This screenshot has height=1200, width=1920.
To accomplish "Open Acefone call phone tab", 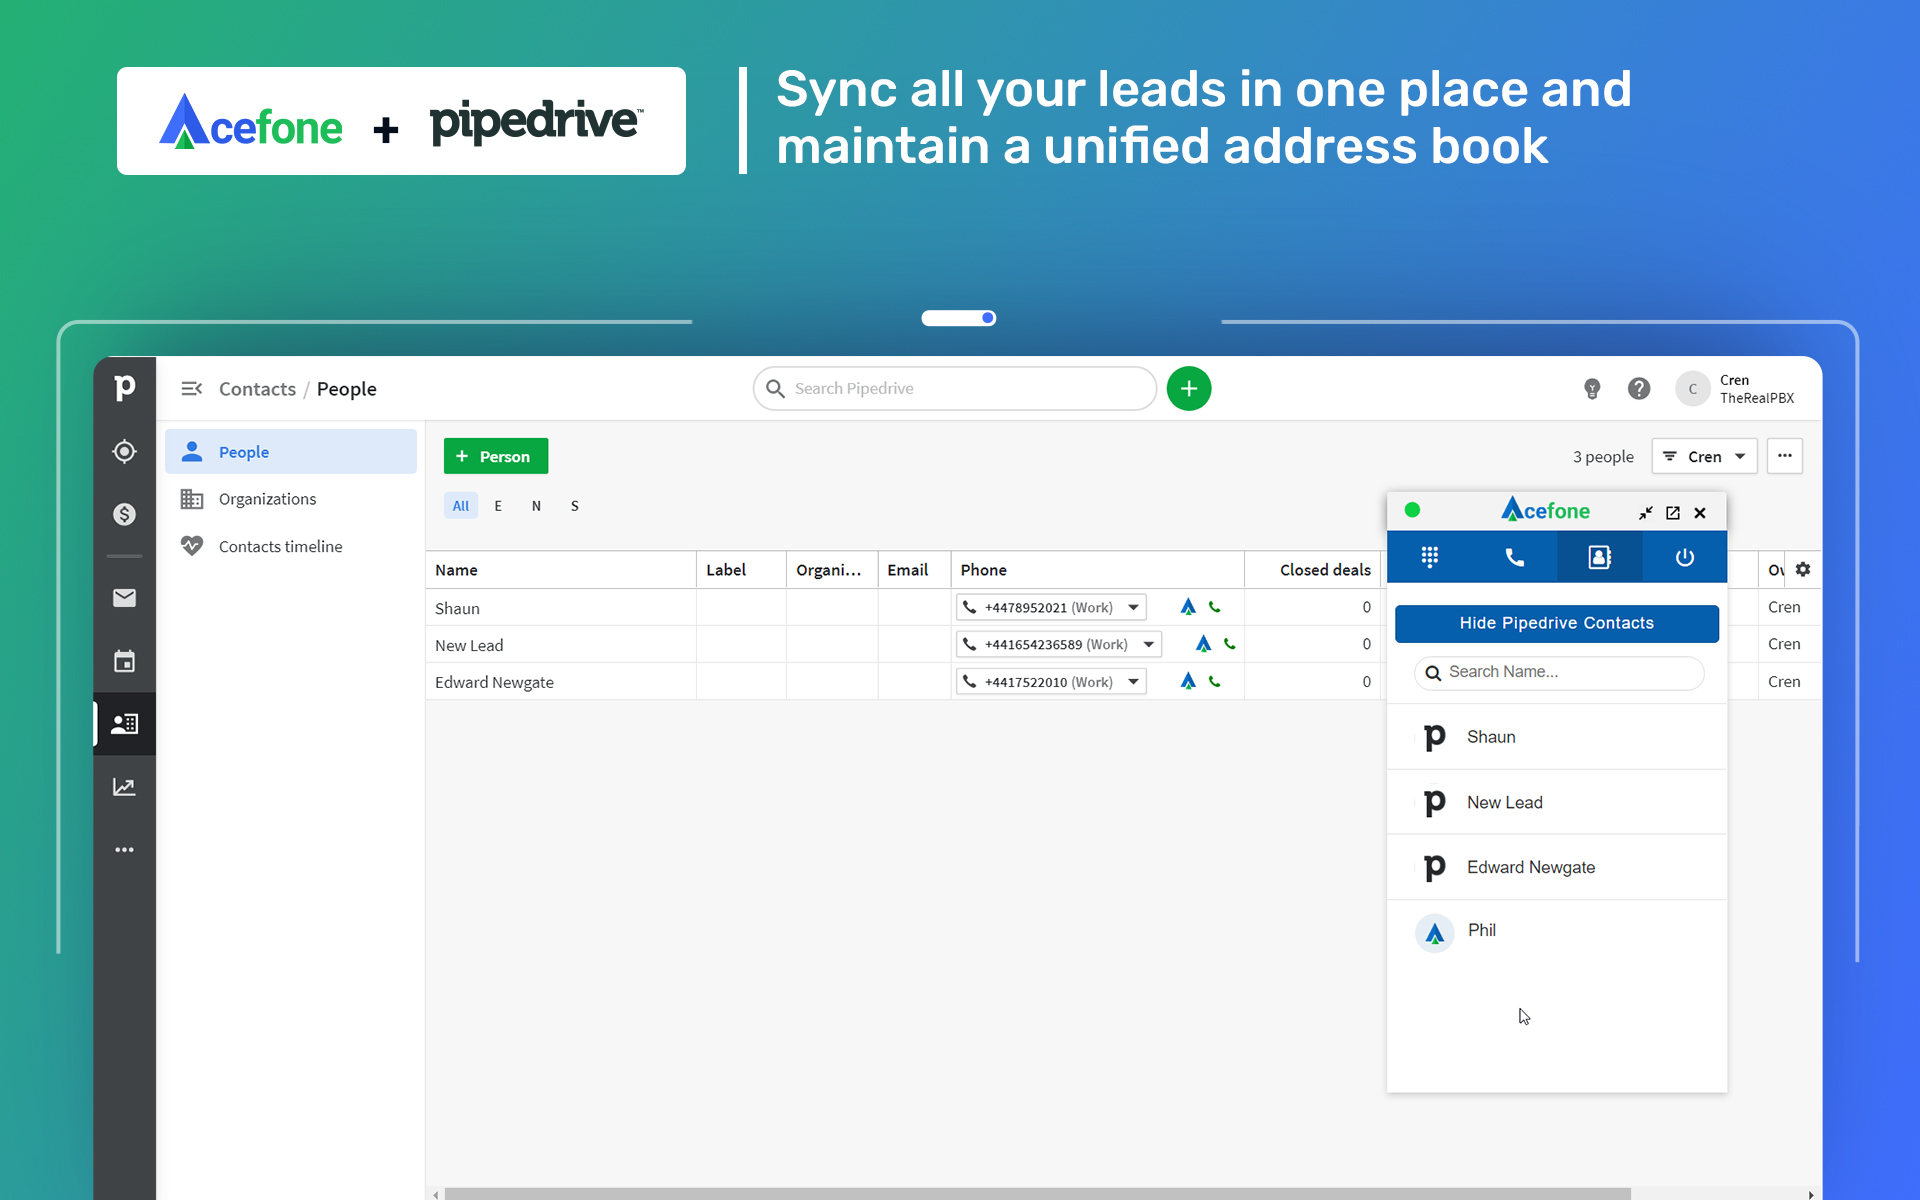I will 1515,557.
